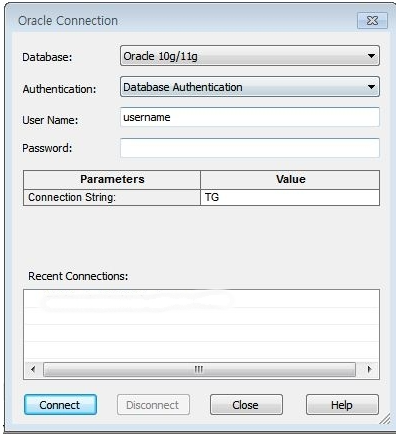Expand the Authentication dropdown arrow

371,87
